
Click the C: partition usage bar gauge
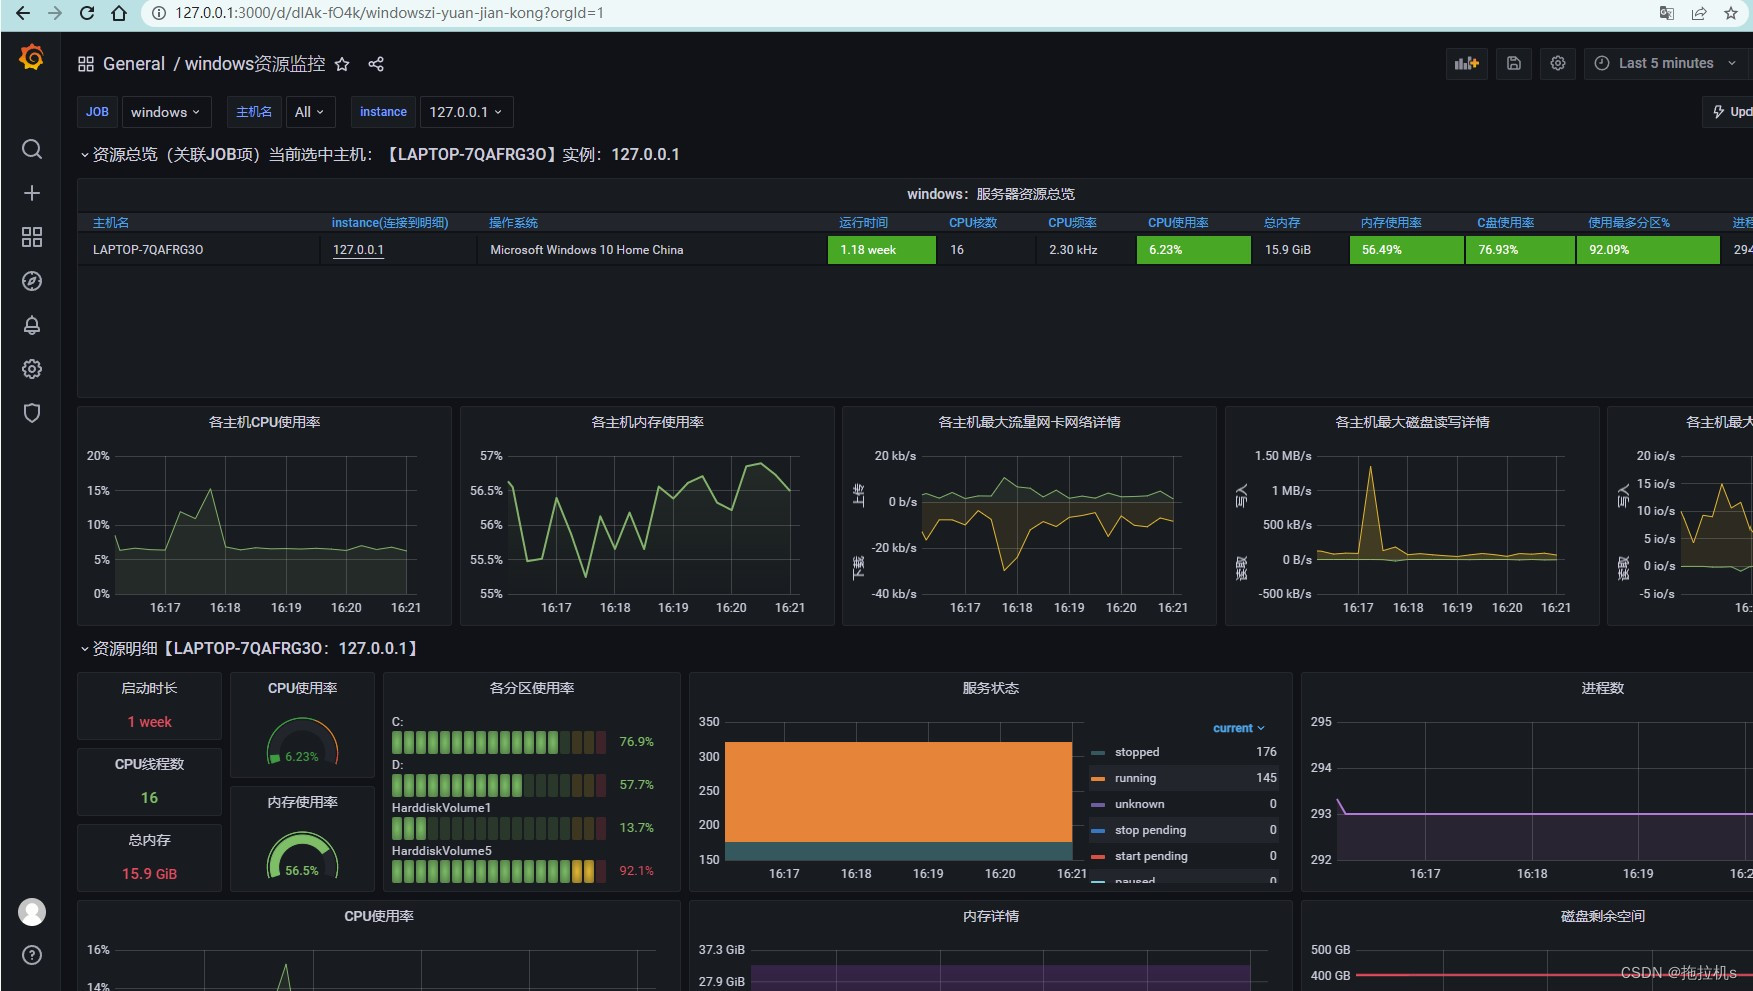tap(499, 742)
